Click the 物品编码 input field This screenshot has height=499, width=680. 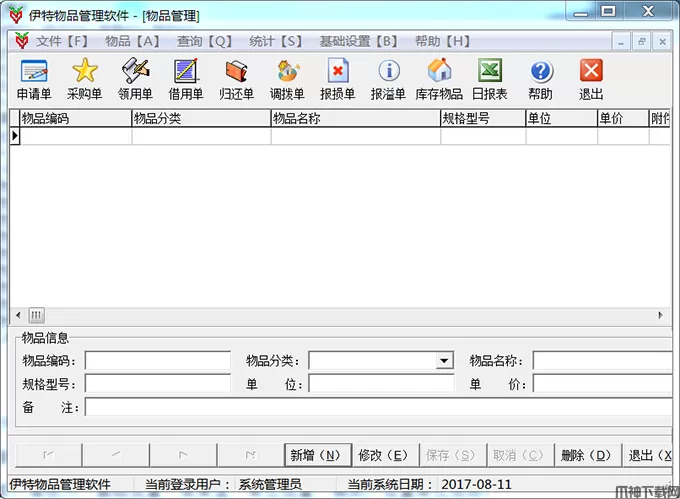pyautogui.click(x=158, y=361)
